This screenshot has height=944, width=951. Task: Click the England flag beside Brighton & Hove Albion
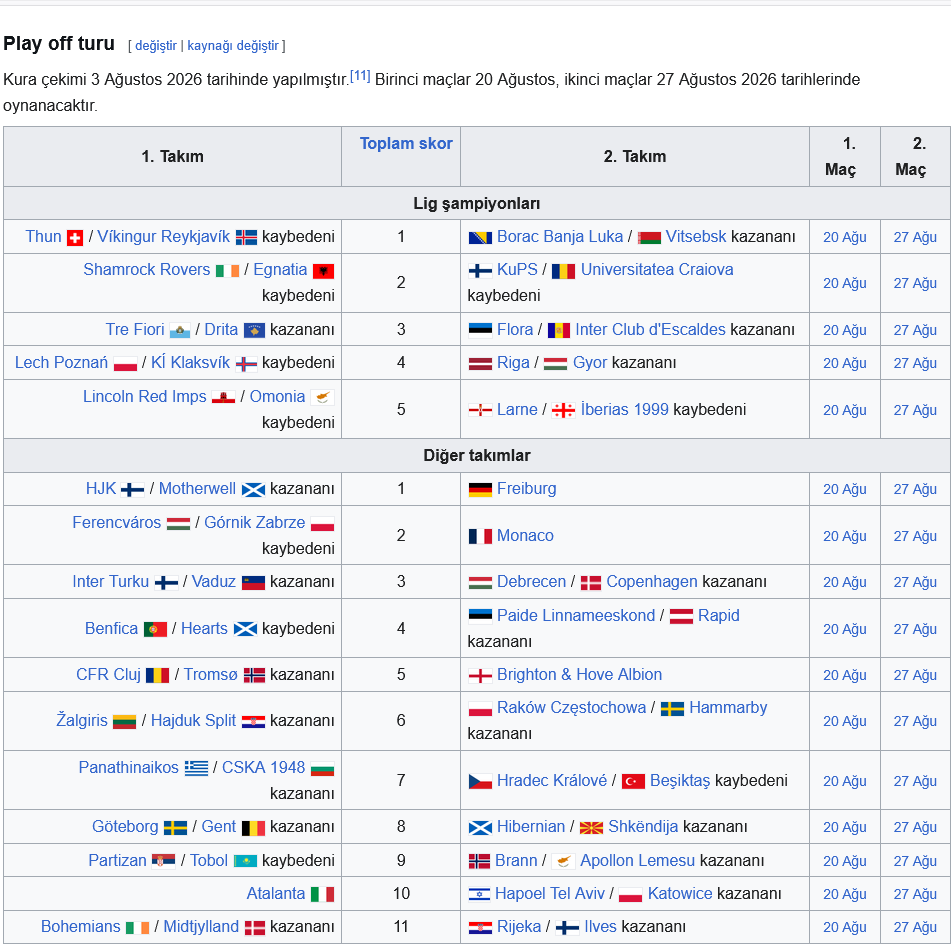pos(480,675)
